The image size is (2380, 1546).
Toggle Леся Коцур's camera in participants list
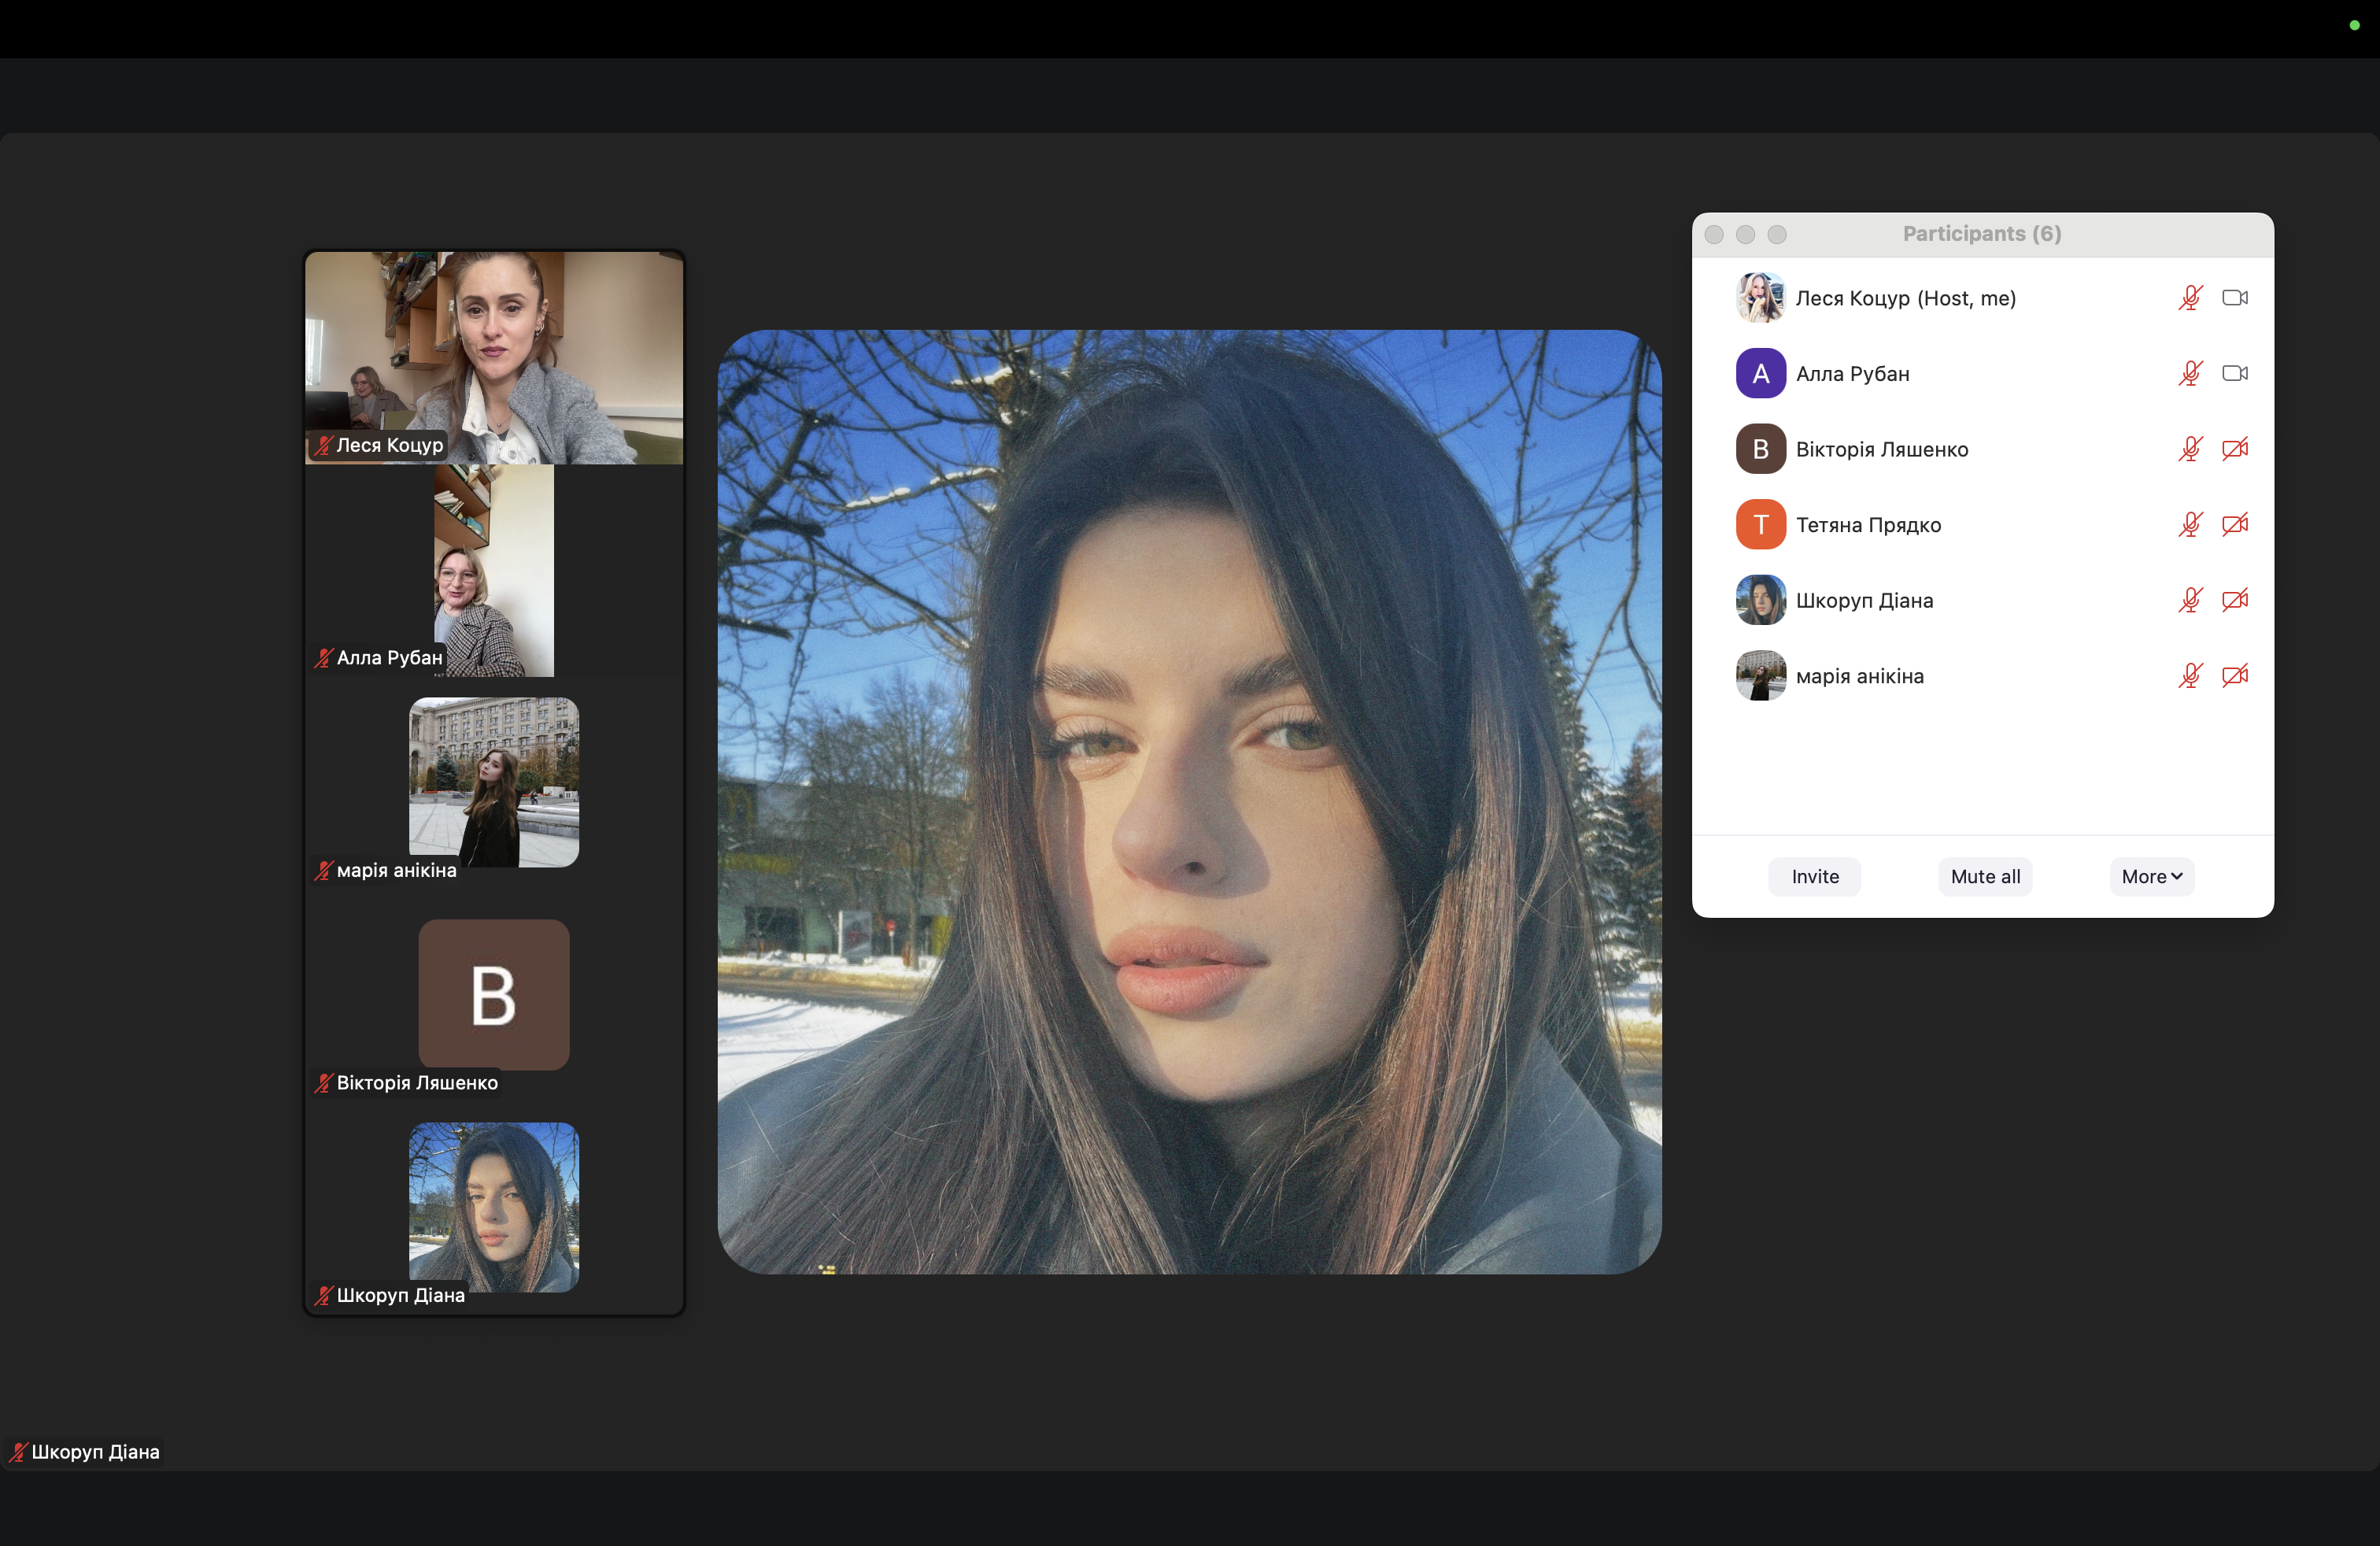pos(2235,298)
